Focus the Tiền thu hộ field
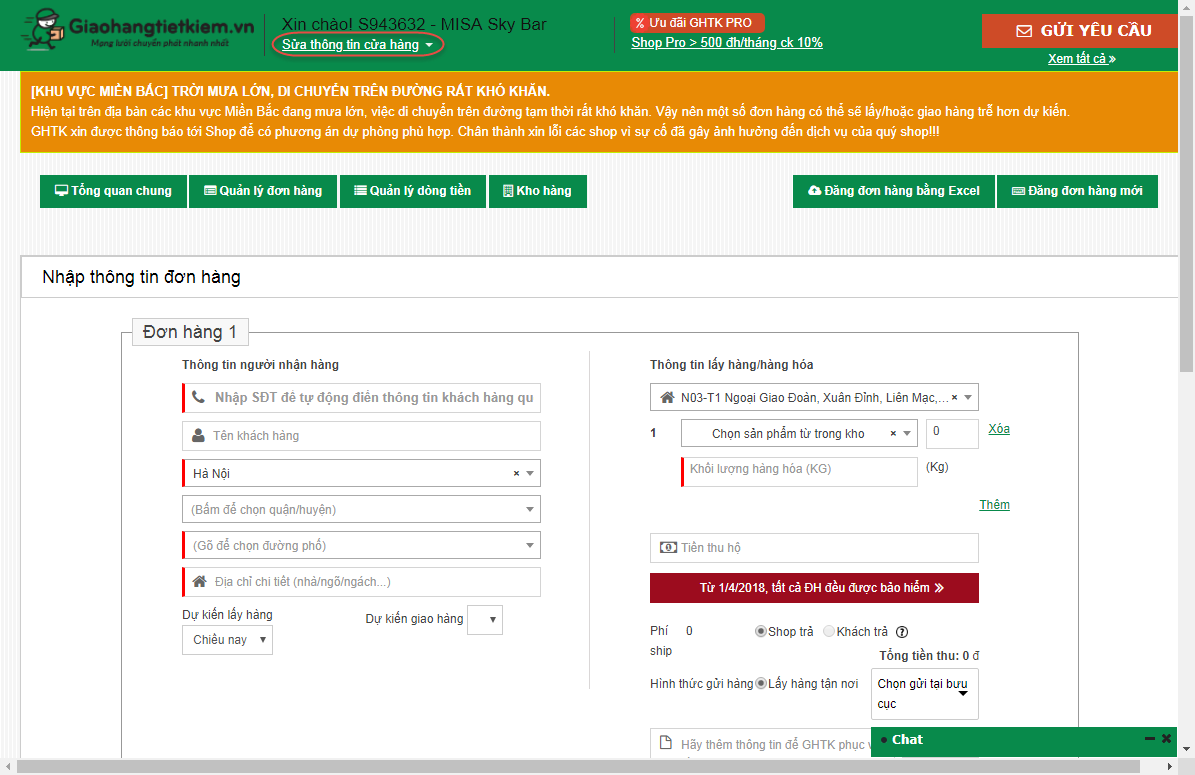The height and width of the screenshot is (775, 1195). pos(814,548)
